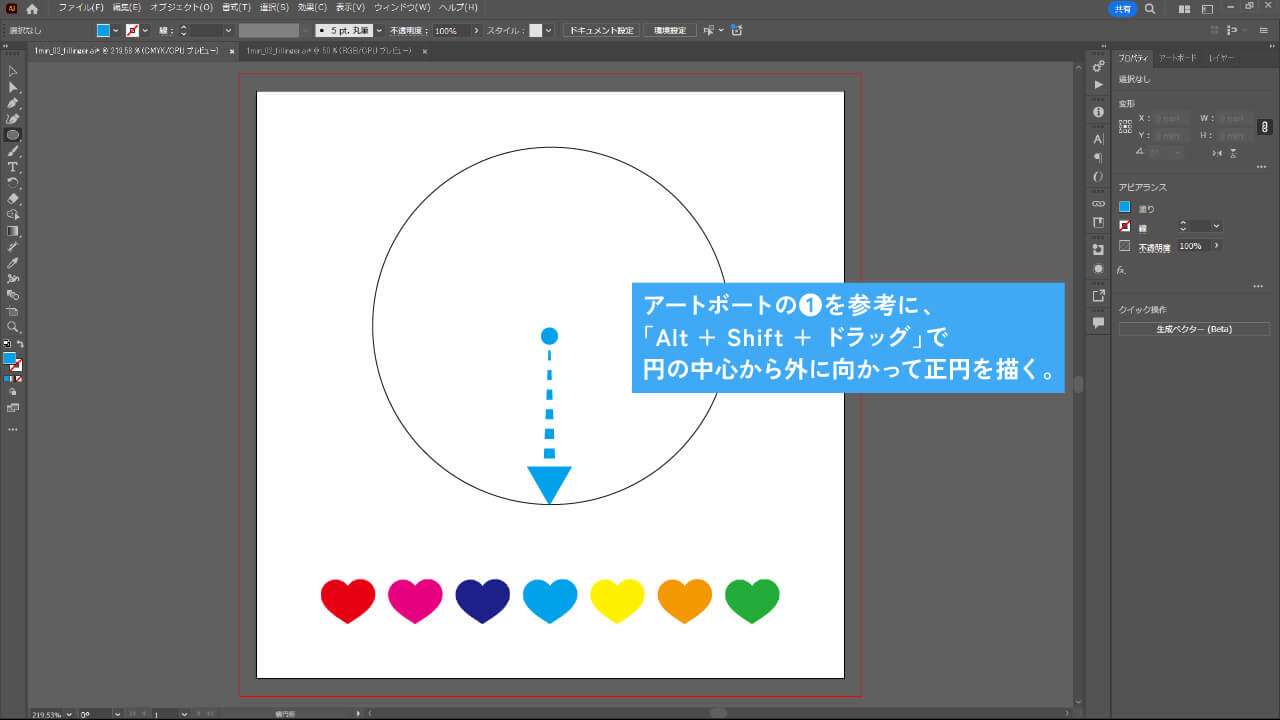The height and width of the screenshot is (720, 1280).
Task: Open the Links panel icon in dock
Action: [x=1098, y=203]
